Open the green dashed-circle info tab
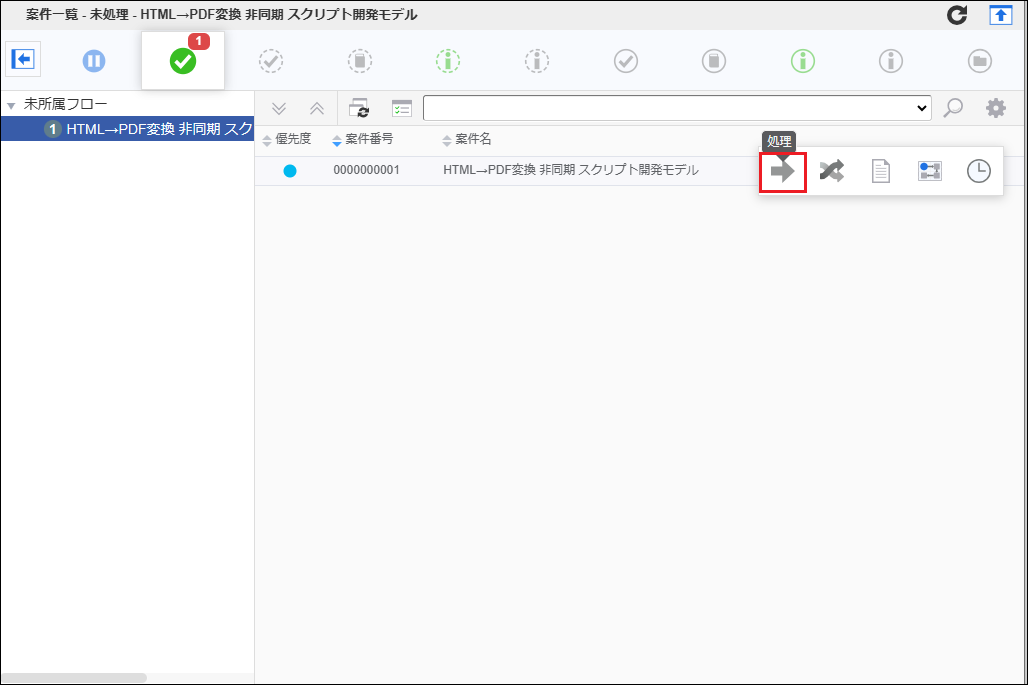Screen dimensions: 1028x685 click(x=448, y=61)
